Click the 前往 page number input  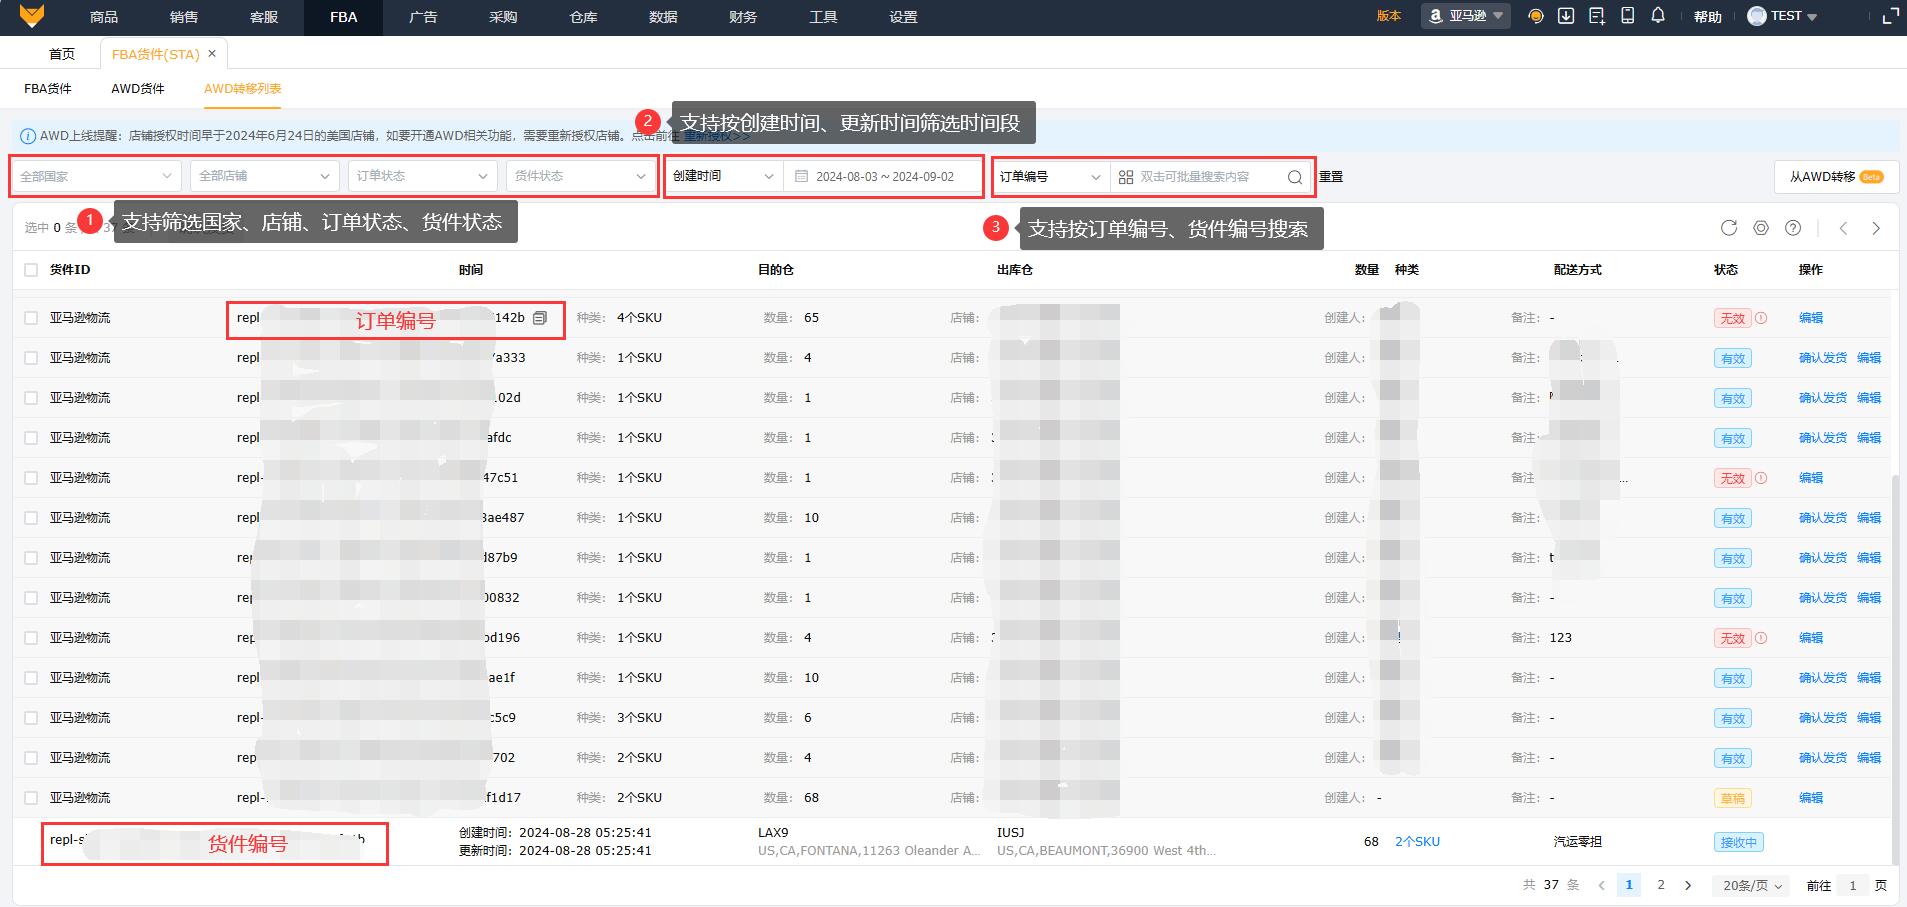click(1853, 886)
